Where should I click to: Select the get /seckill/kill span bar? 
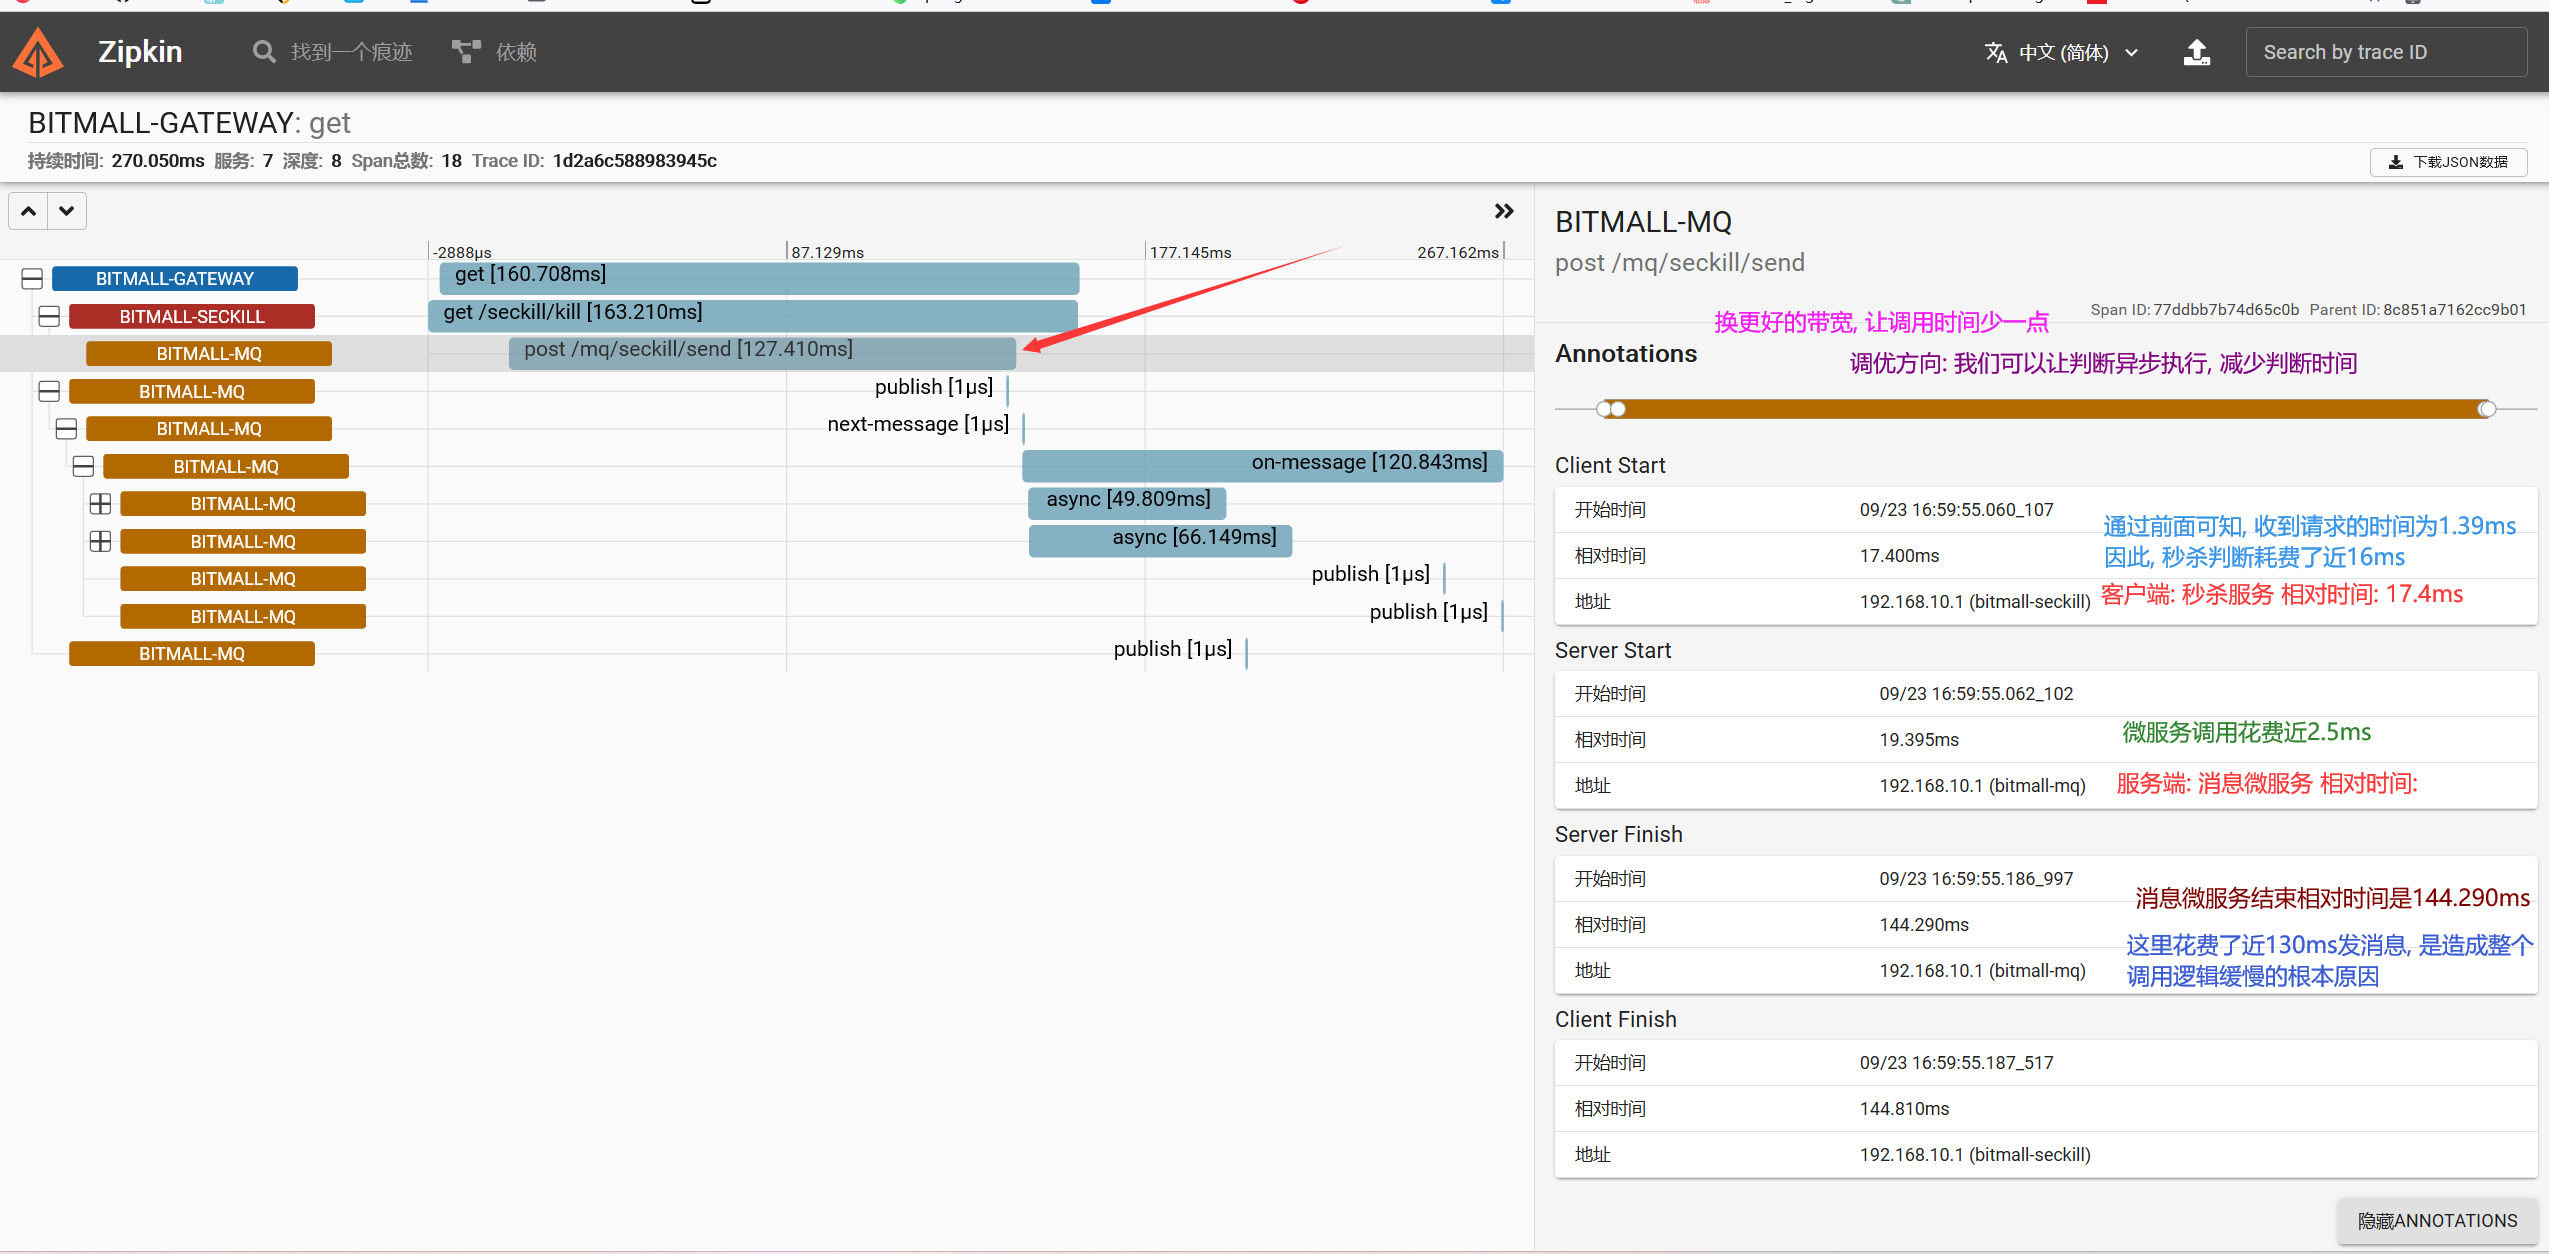(x=753, y=315)
